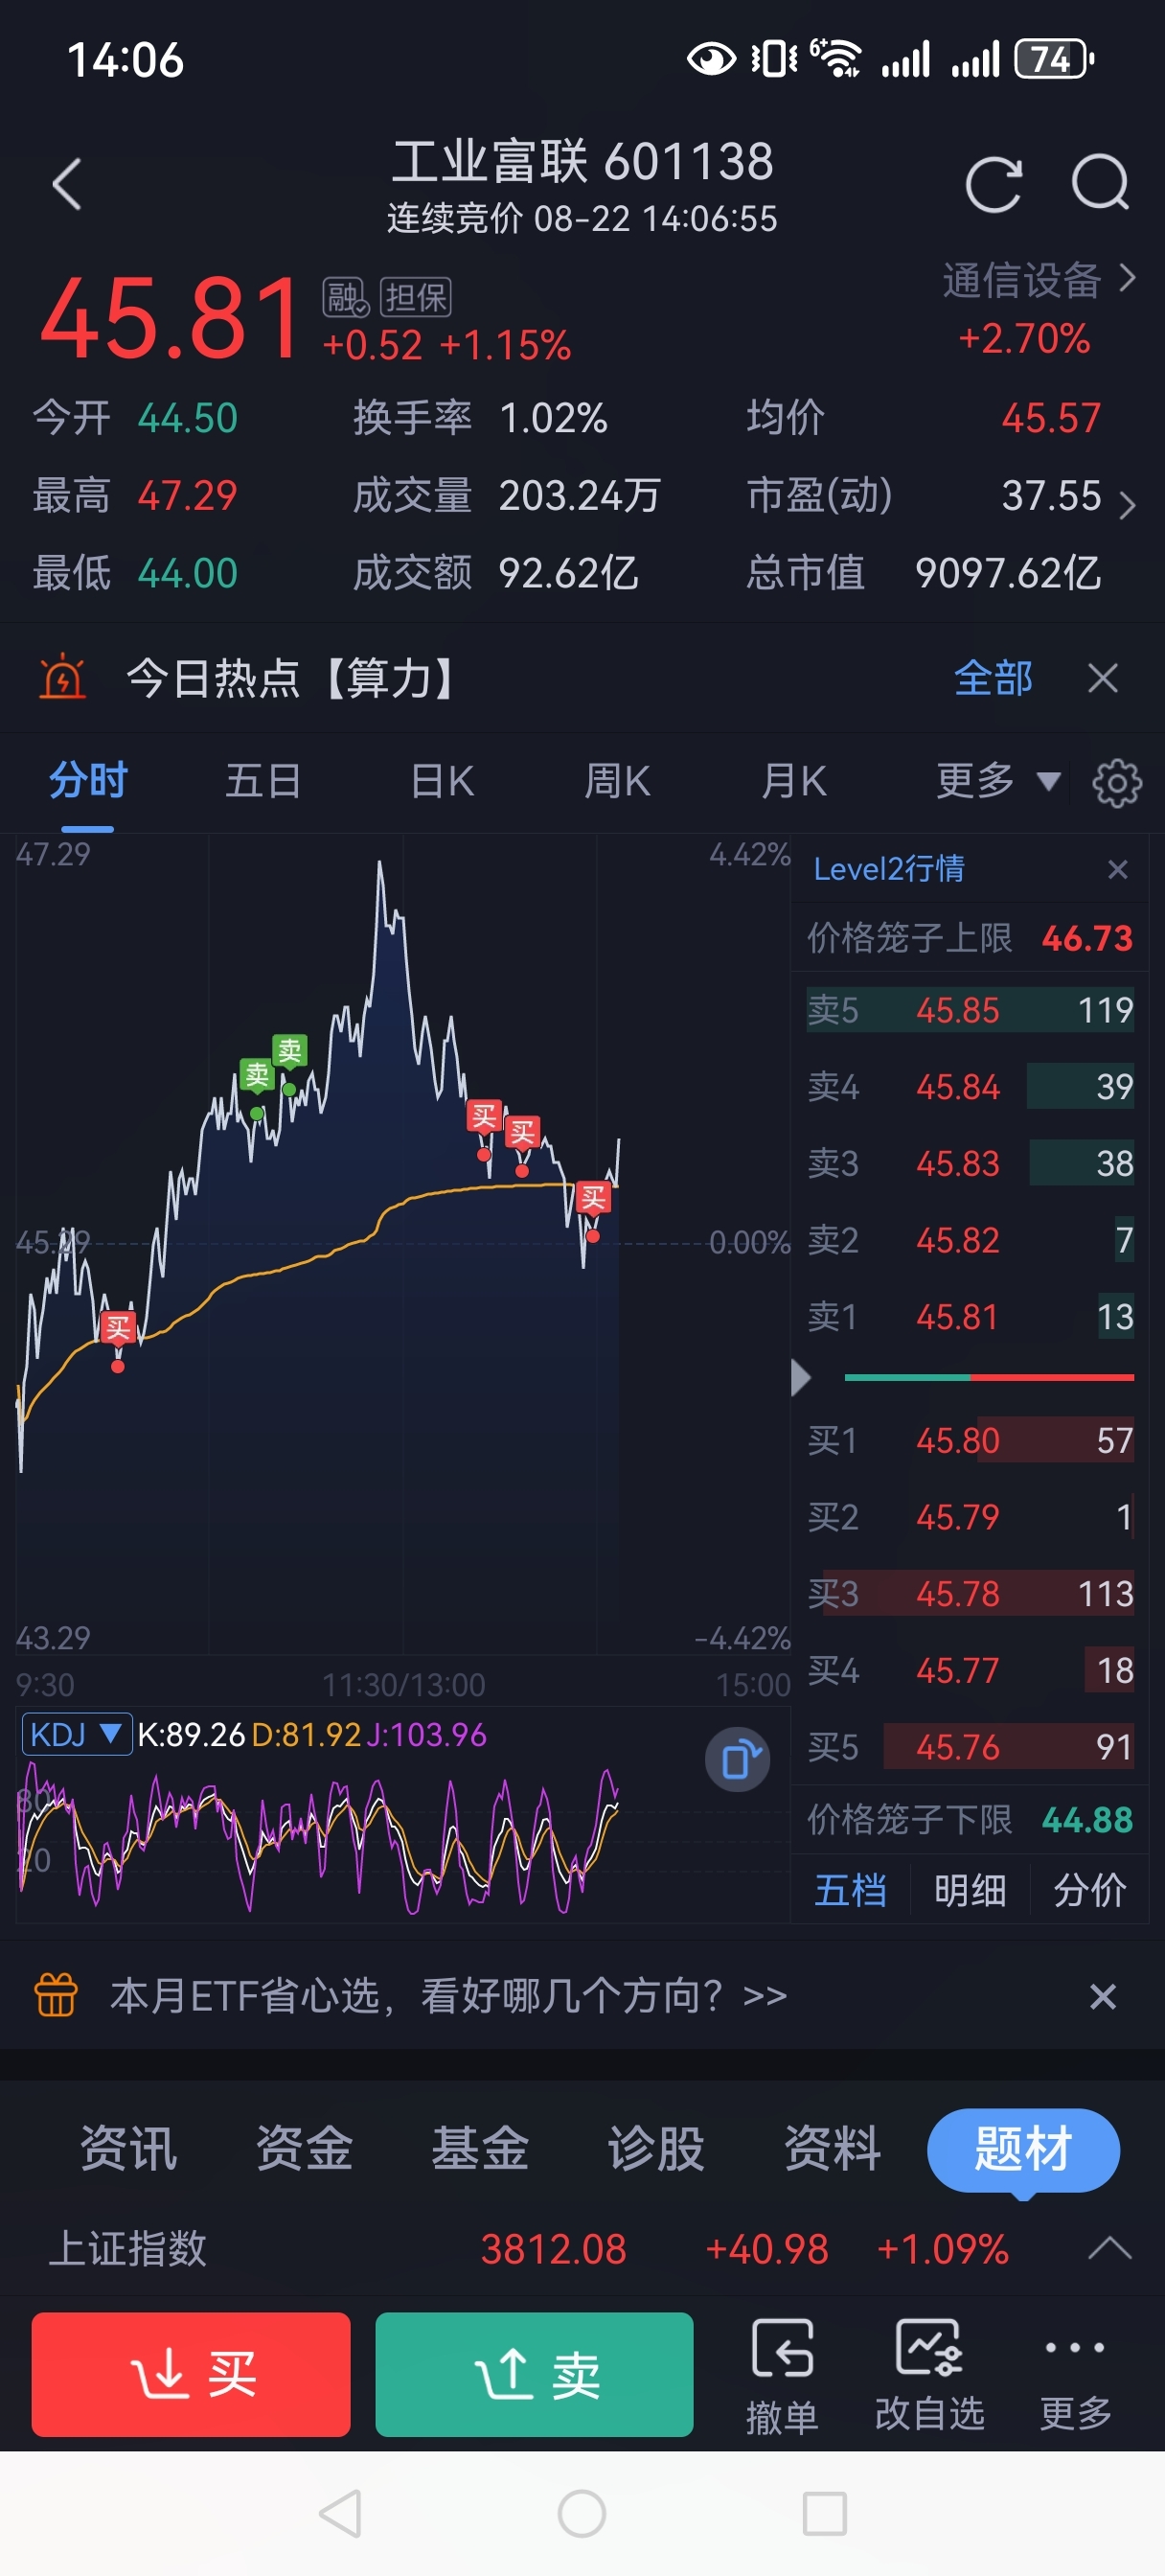Open the 今日热点 alarm icon
The width and height of the screenshot is (1165, 2576).
pyautogui.click(x=62, y=677)
